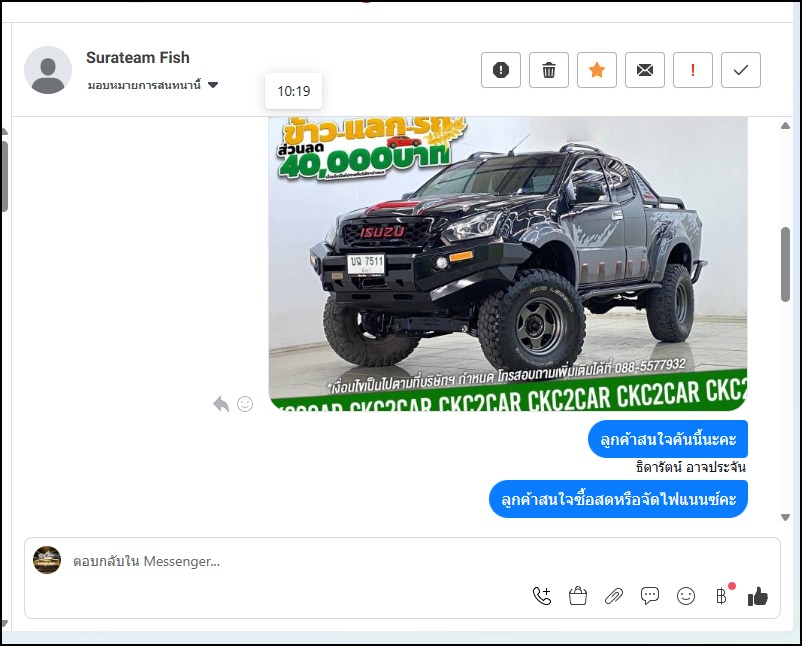Attach a file with paperclip icon

pos(614,596)
